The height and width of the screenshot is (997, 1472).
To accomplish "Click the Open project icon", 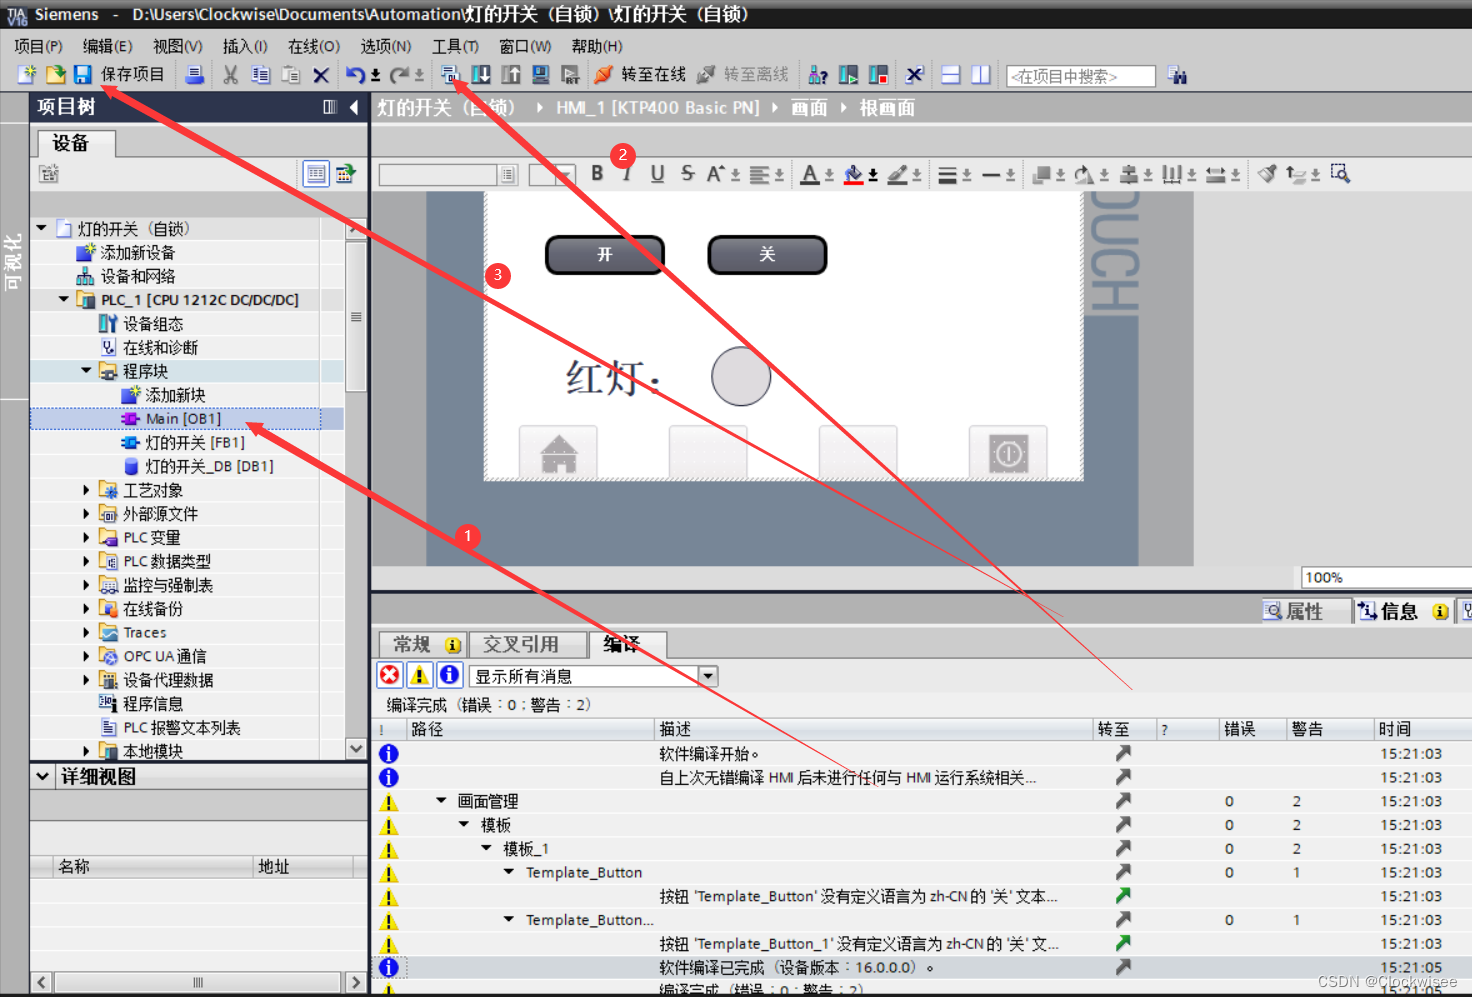I will click(55, 75).
